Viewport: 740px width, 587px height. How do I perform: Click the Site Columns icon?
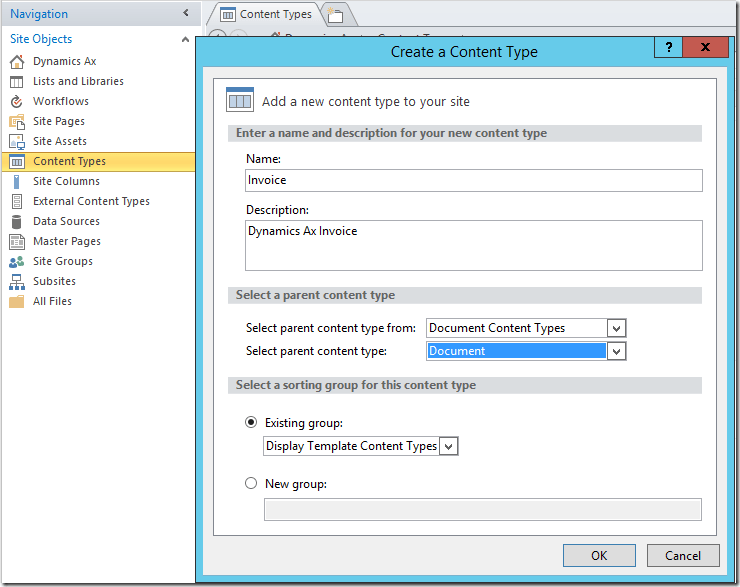point(17,182)
